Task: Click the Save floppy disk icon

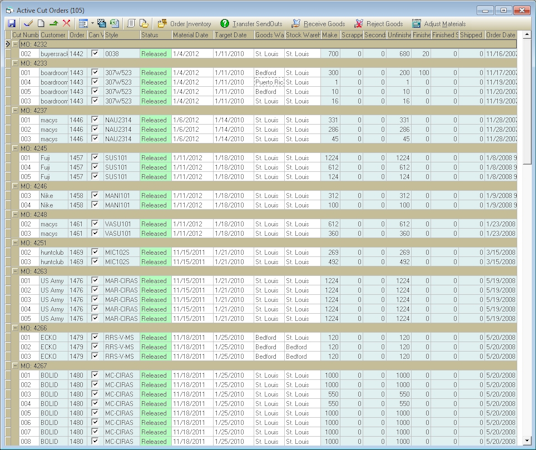Action: pyautogui.click(x=12, y=24)
